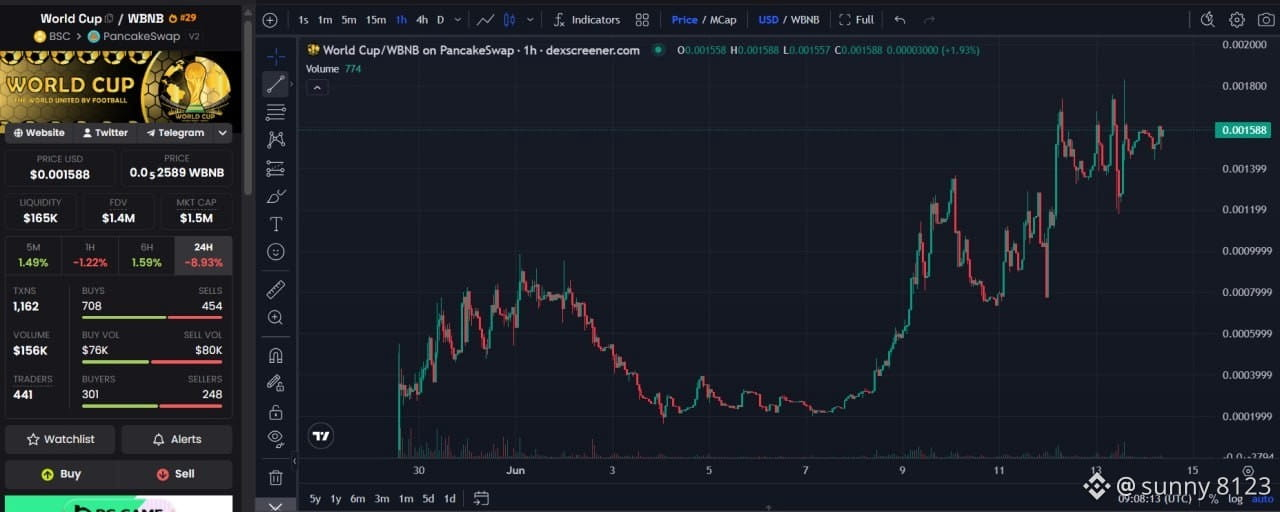Select the 4h timeframe

[x=422, y=20]
